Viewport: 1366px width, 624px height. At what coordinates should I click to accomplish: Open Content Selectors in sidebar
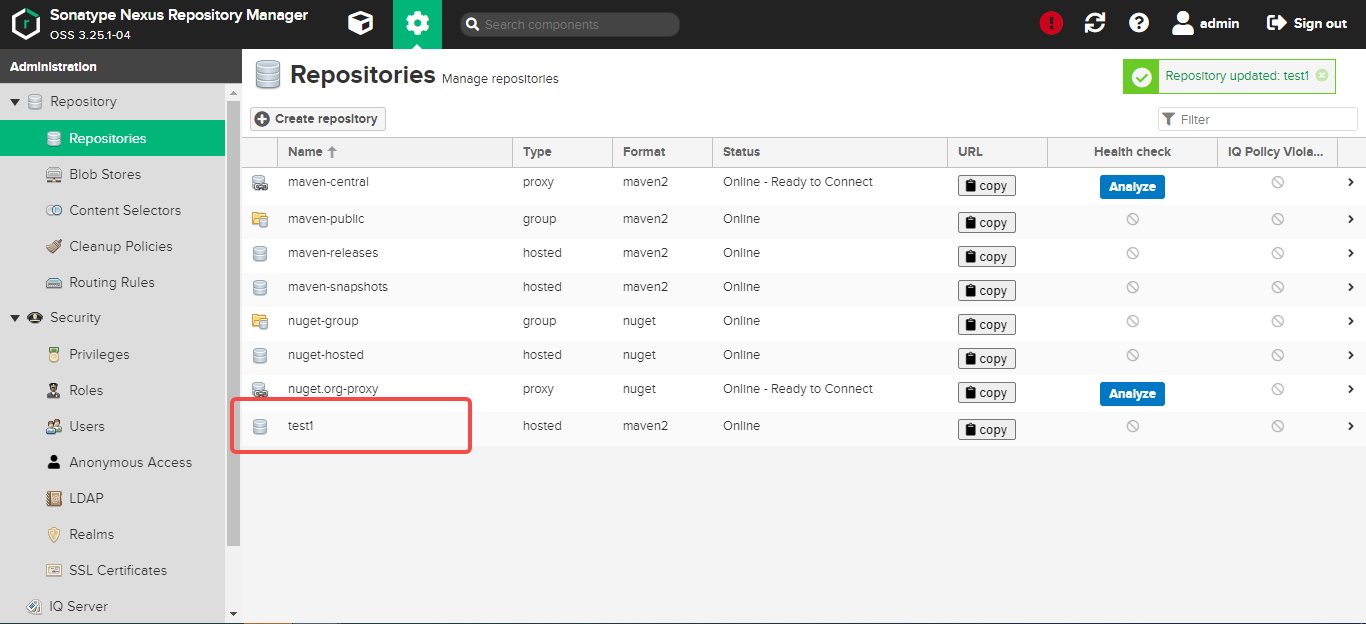[x=112, y=210]
